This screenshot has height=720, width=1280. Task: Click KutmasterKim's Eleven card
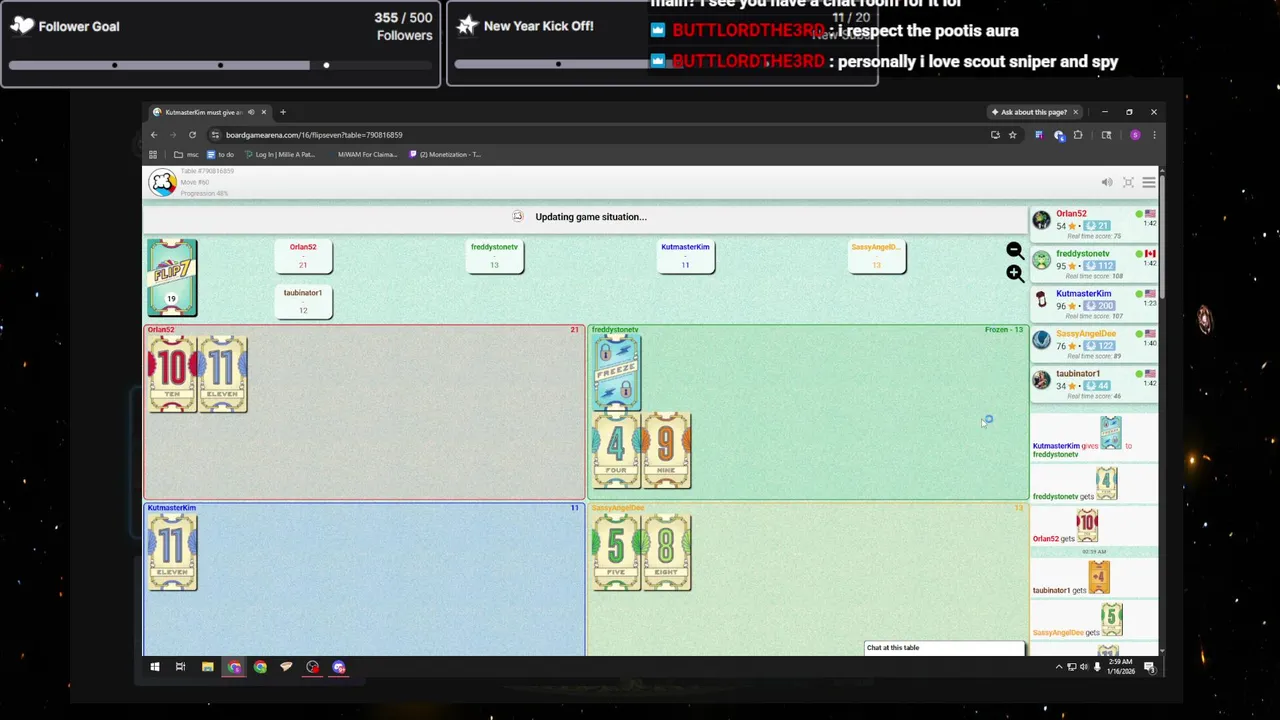(172, 552)
